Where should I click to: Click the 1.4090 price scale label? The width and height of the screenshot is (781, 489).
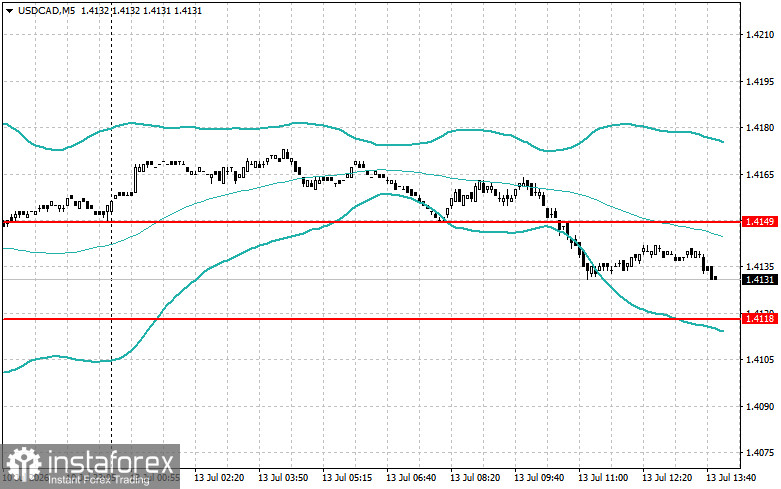tap(760, 406)
